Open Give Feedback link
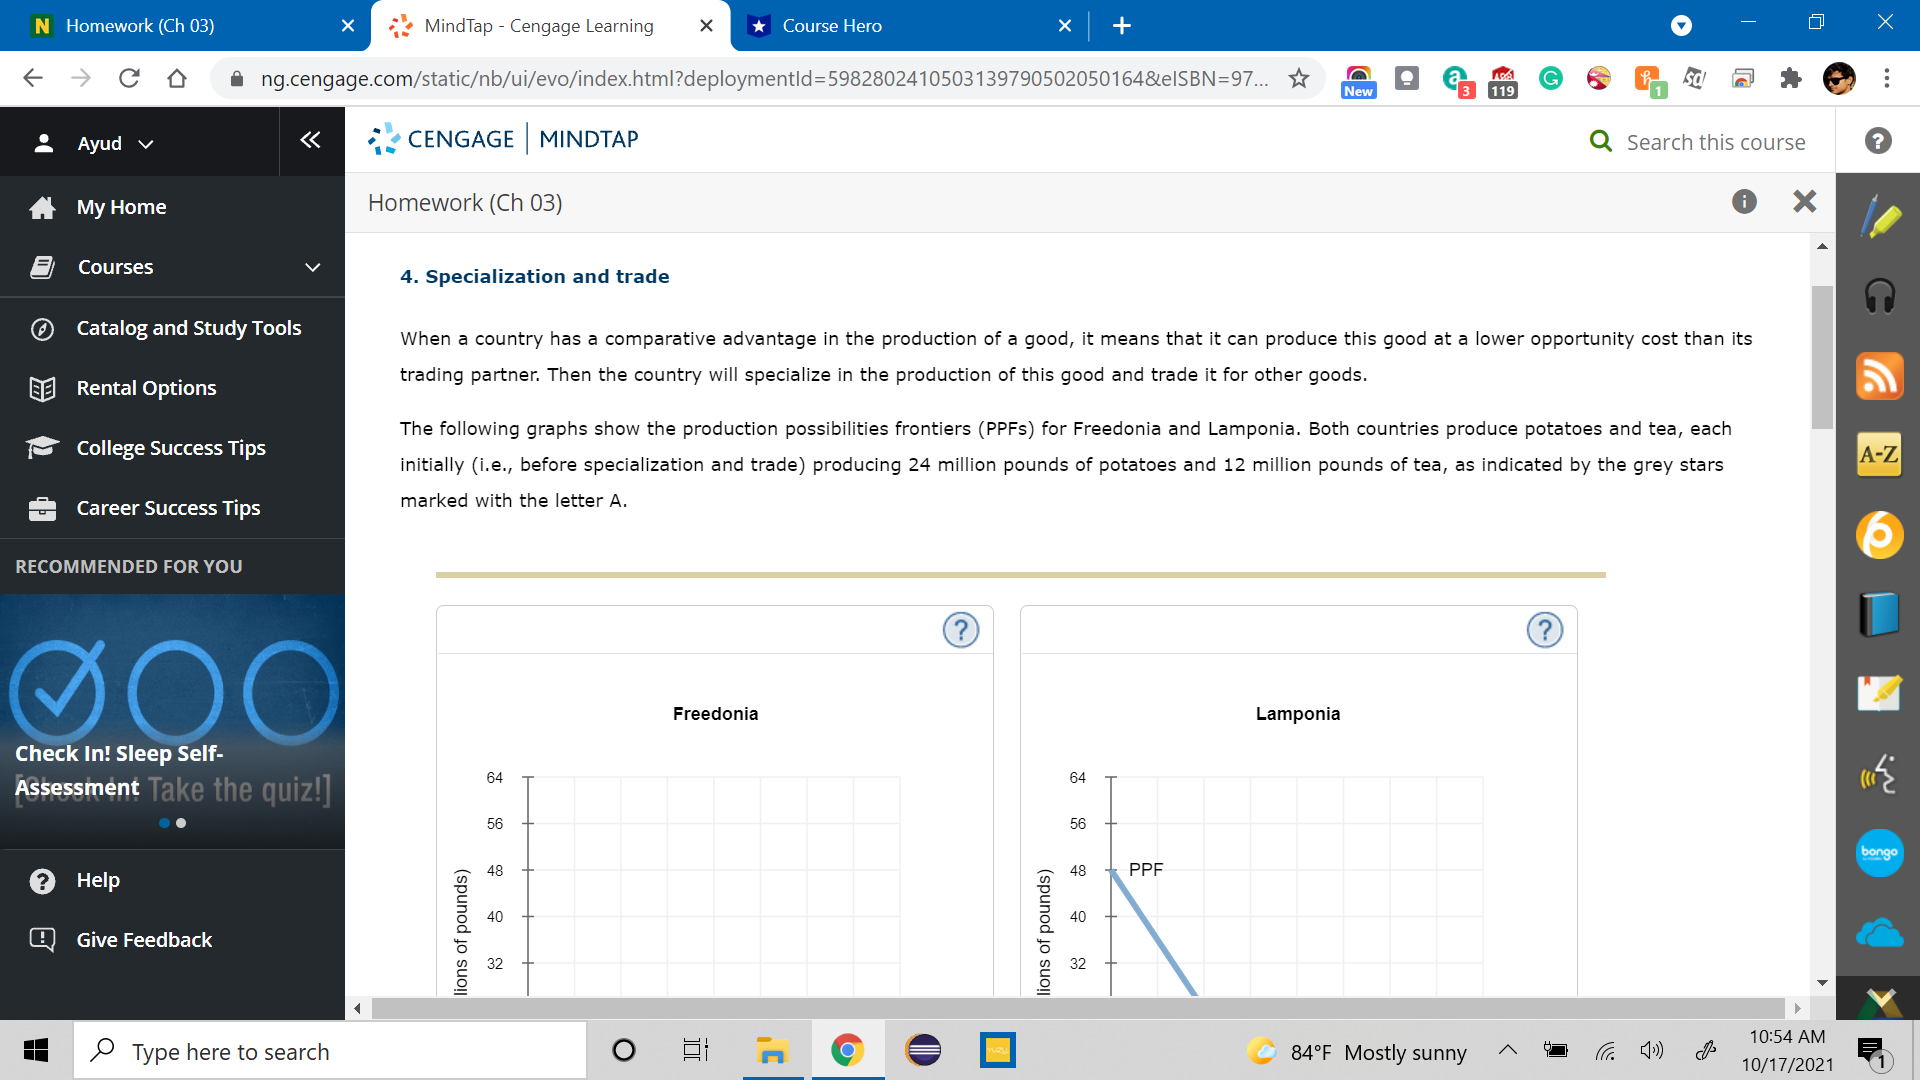1920x1080 pixels. (x=144, y=940)
